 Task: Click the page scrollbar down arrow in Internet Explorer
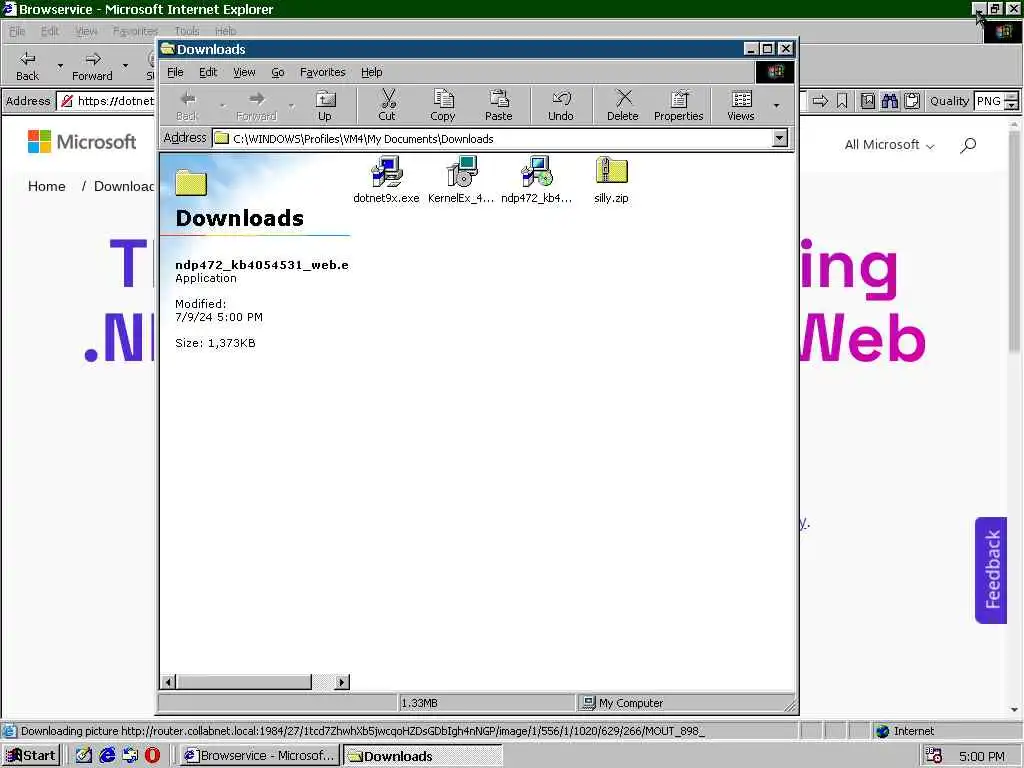(1014, 709)
